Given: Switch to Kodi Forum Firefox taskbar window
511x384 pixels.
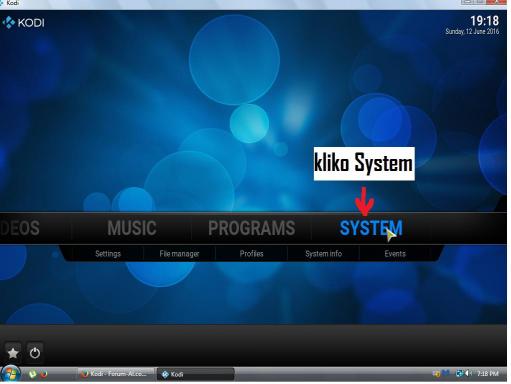Looking at the screenshot, I should pos(116,374).
